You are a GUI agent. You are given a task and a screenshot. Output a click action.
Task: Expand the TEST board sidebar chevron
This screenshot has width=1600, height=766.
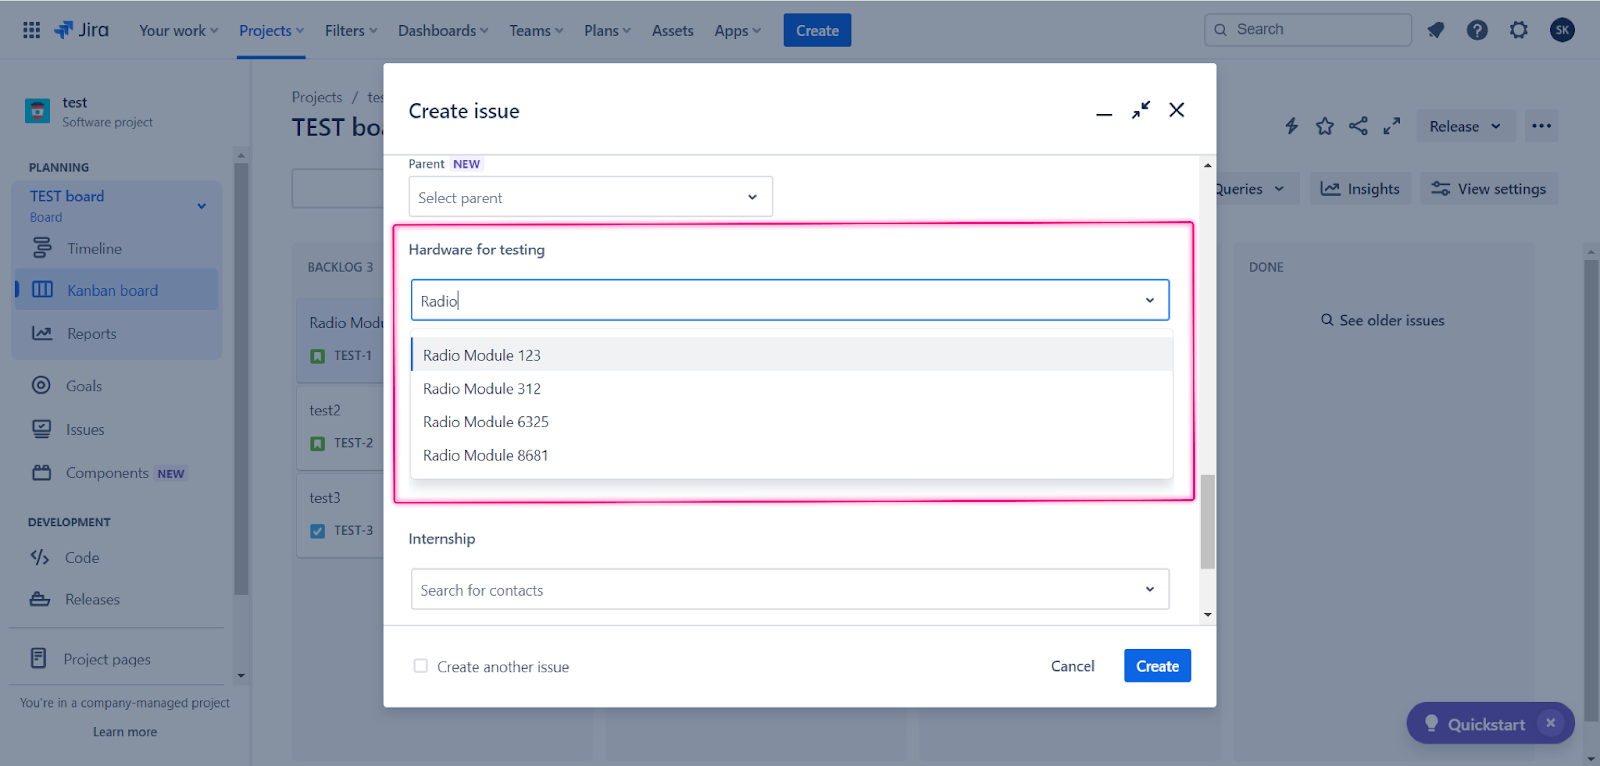(202, 206)
